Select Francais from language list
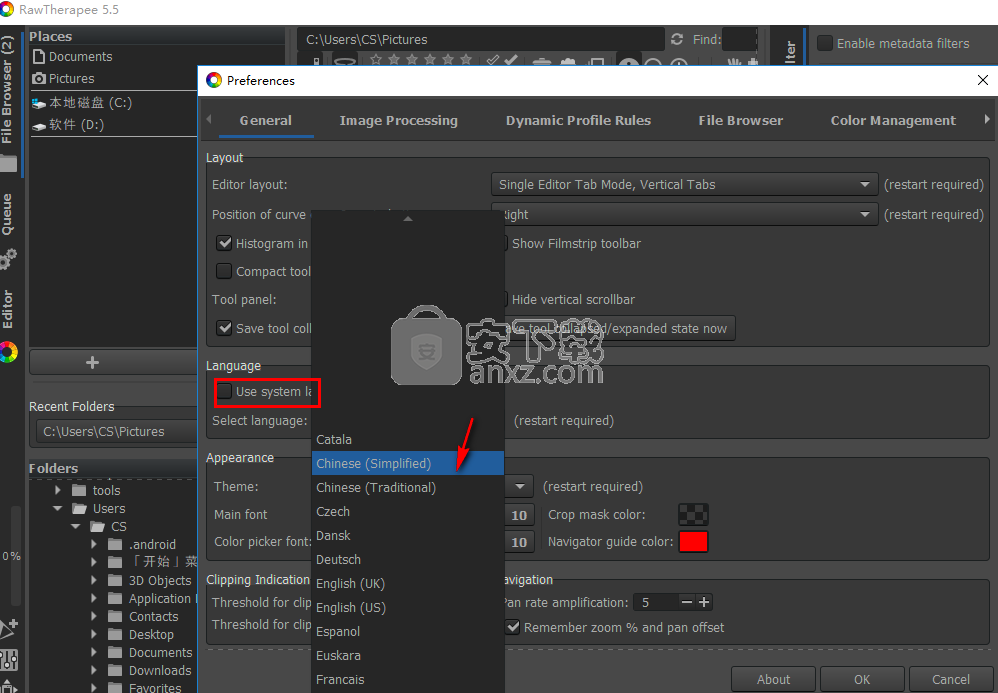998x693 pixels. [408, 680]
